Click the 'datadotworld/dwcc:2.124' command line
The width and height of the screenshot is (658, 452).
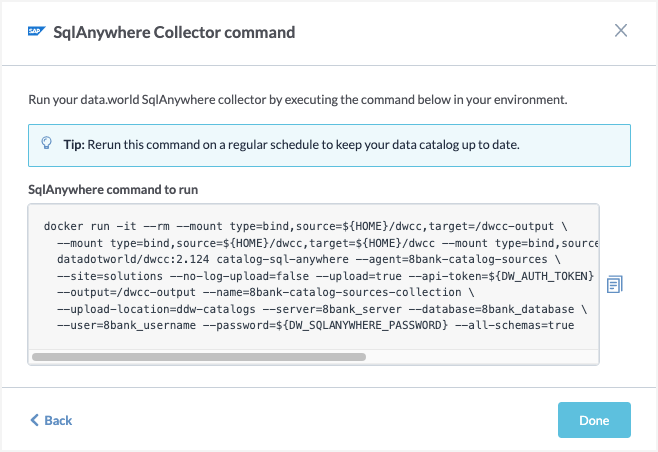(308, 259)
